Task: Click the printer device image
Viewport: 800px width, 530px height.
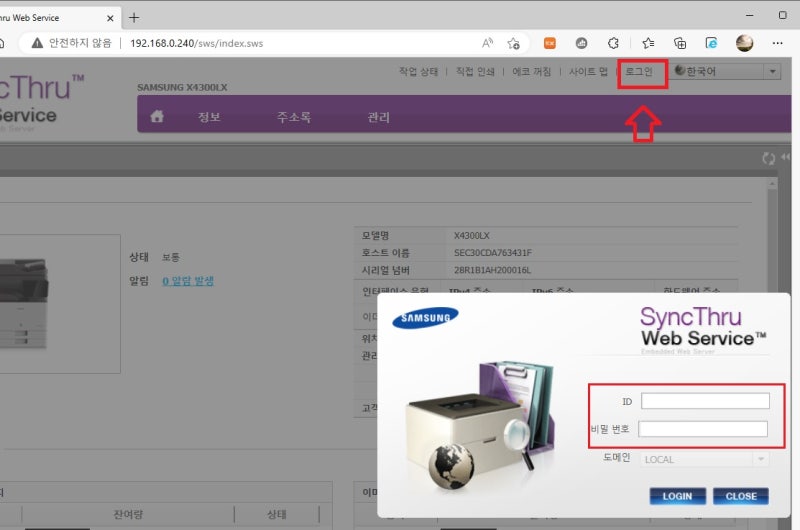Action: tap(24, 304)
